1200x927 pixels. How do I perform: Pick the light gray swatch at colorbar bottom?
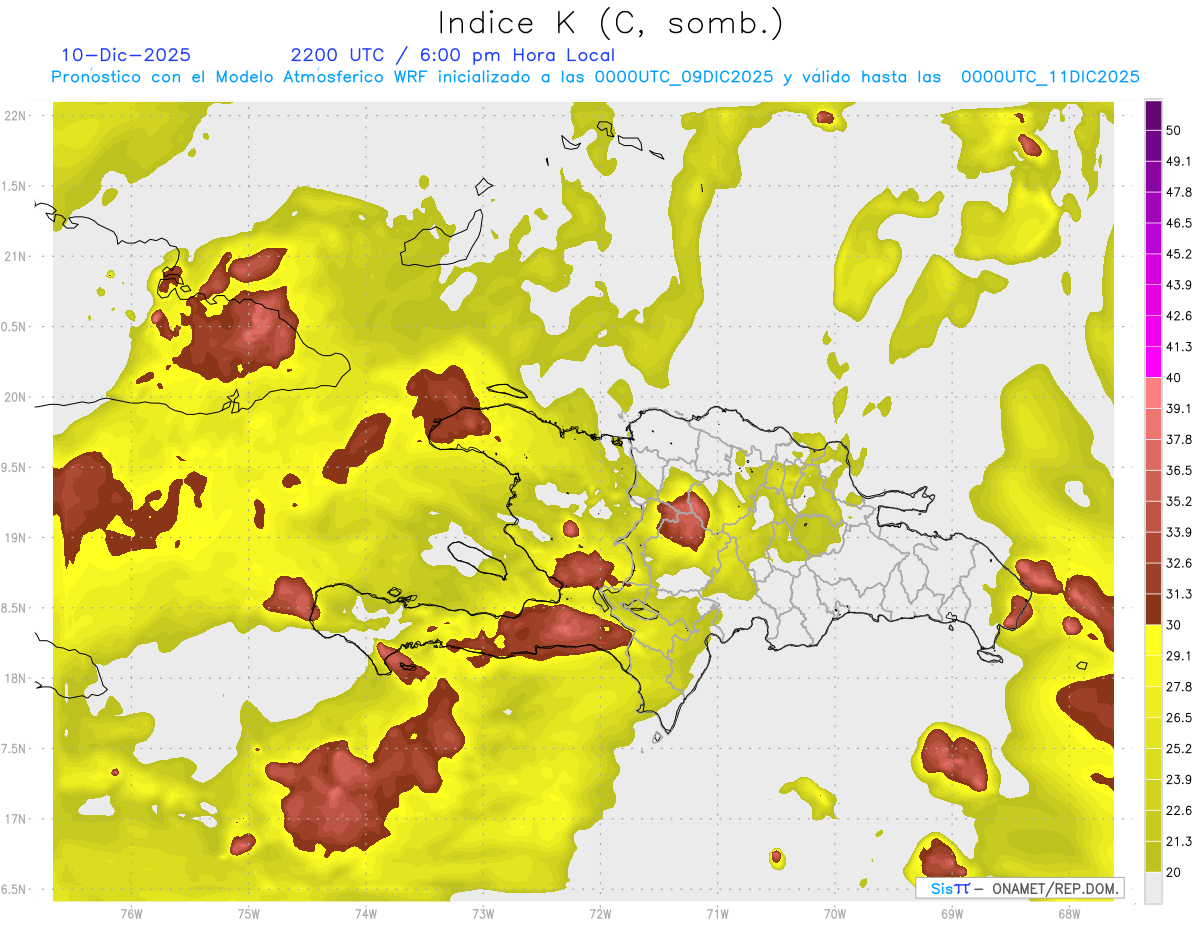(1153, 888)
